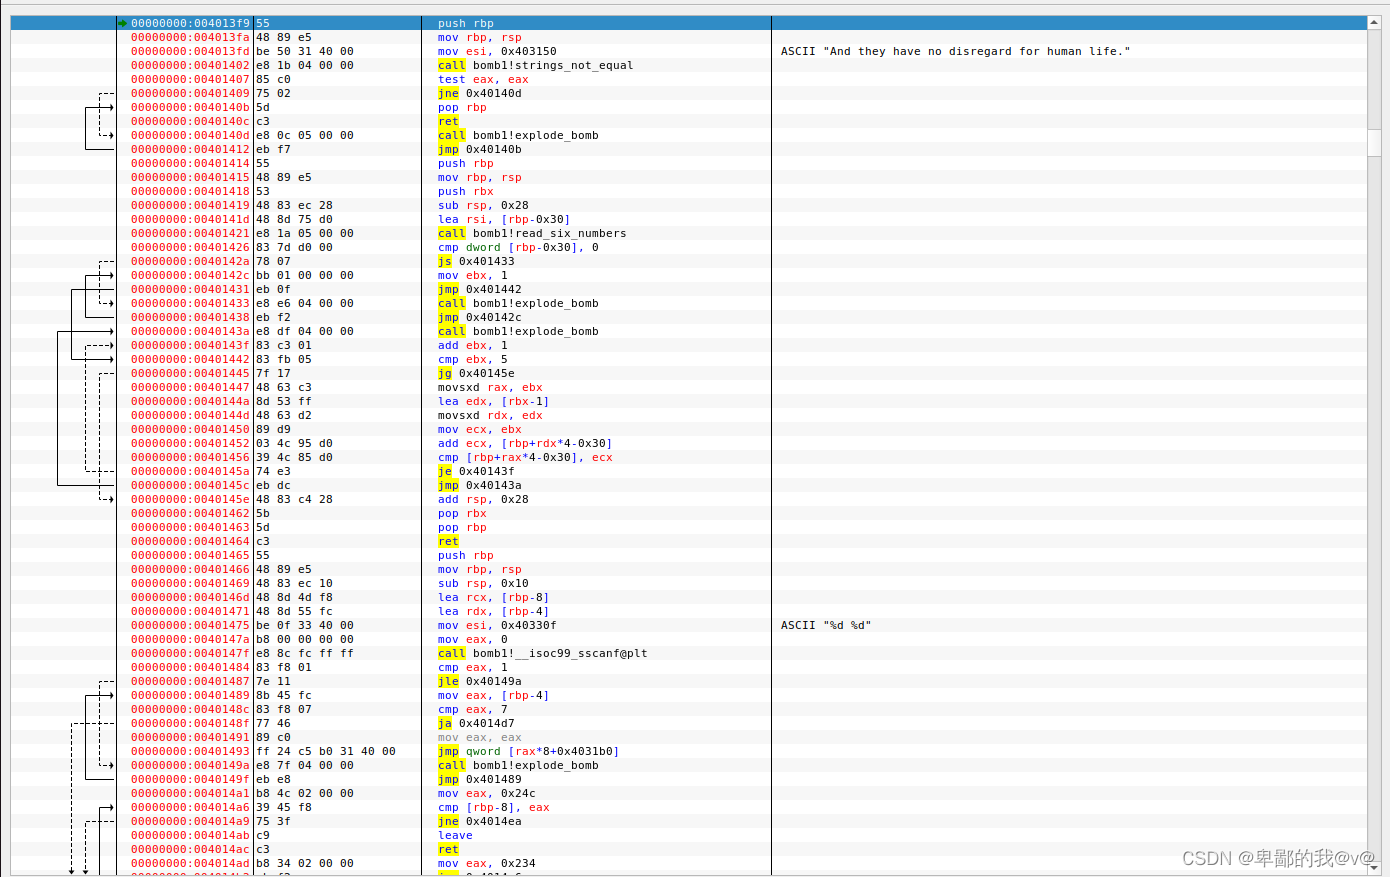
Task: Click mov ebx, 1 instruction
Action: pyautogui.click(x=472, y=275)
